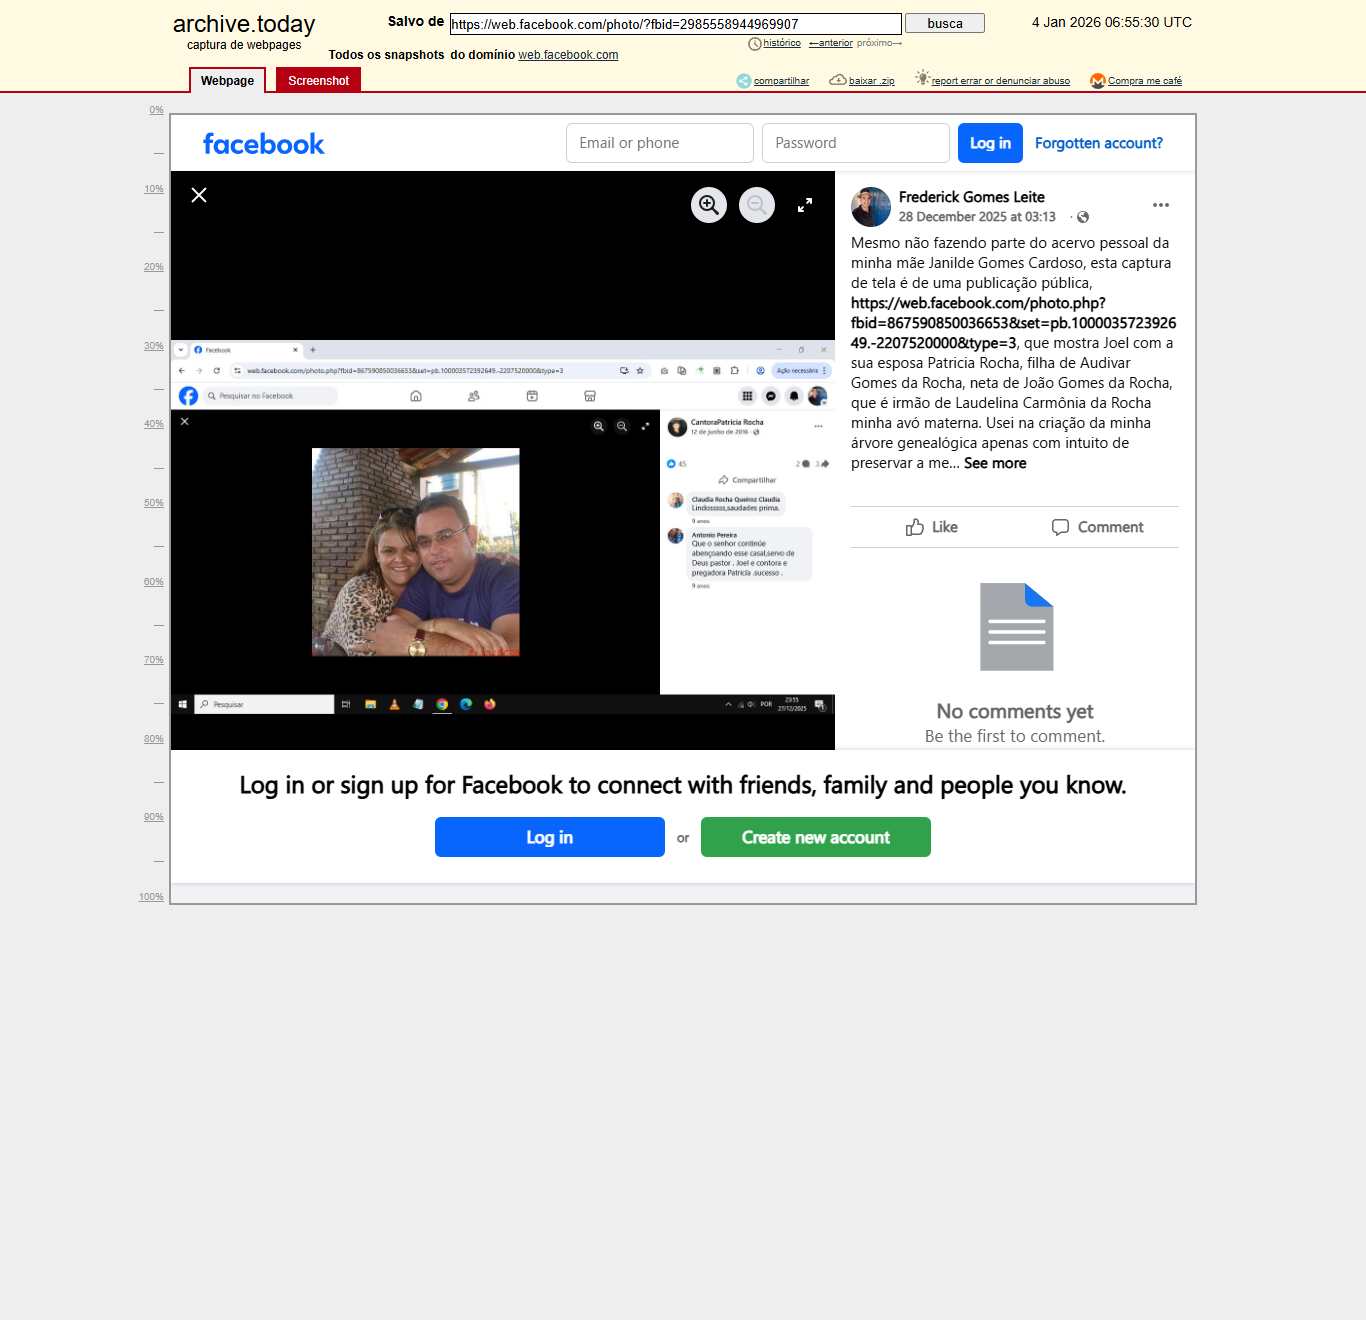
Task: Expand the post text with See more
Action: pos(995,463)
